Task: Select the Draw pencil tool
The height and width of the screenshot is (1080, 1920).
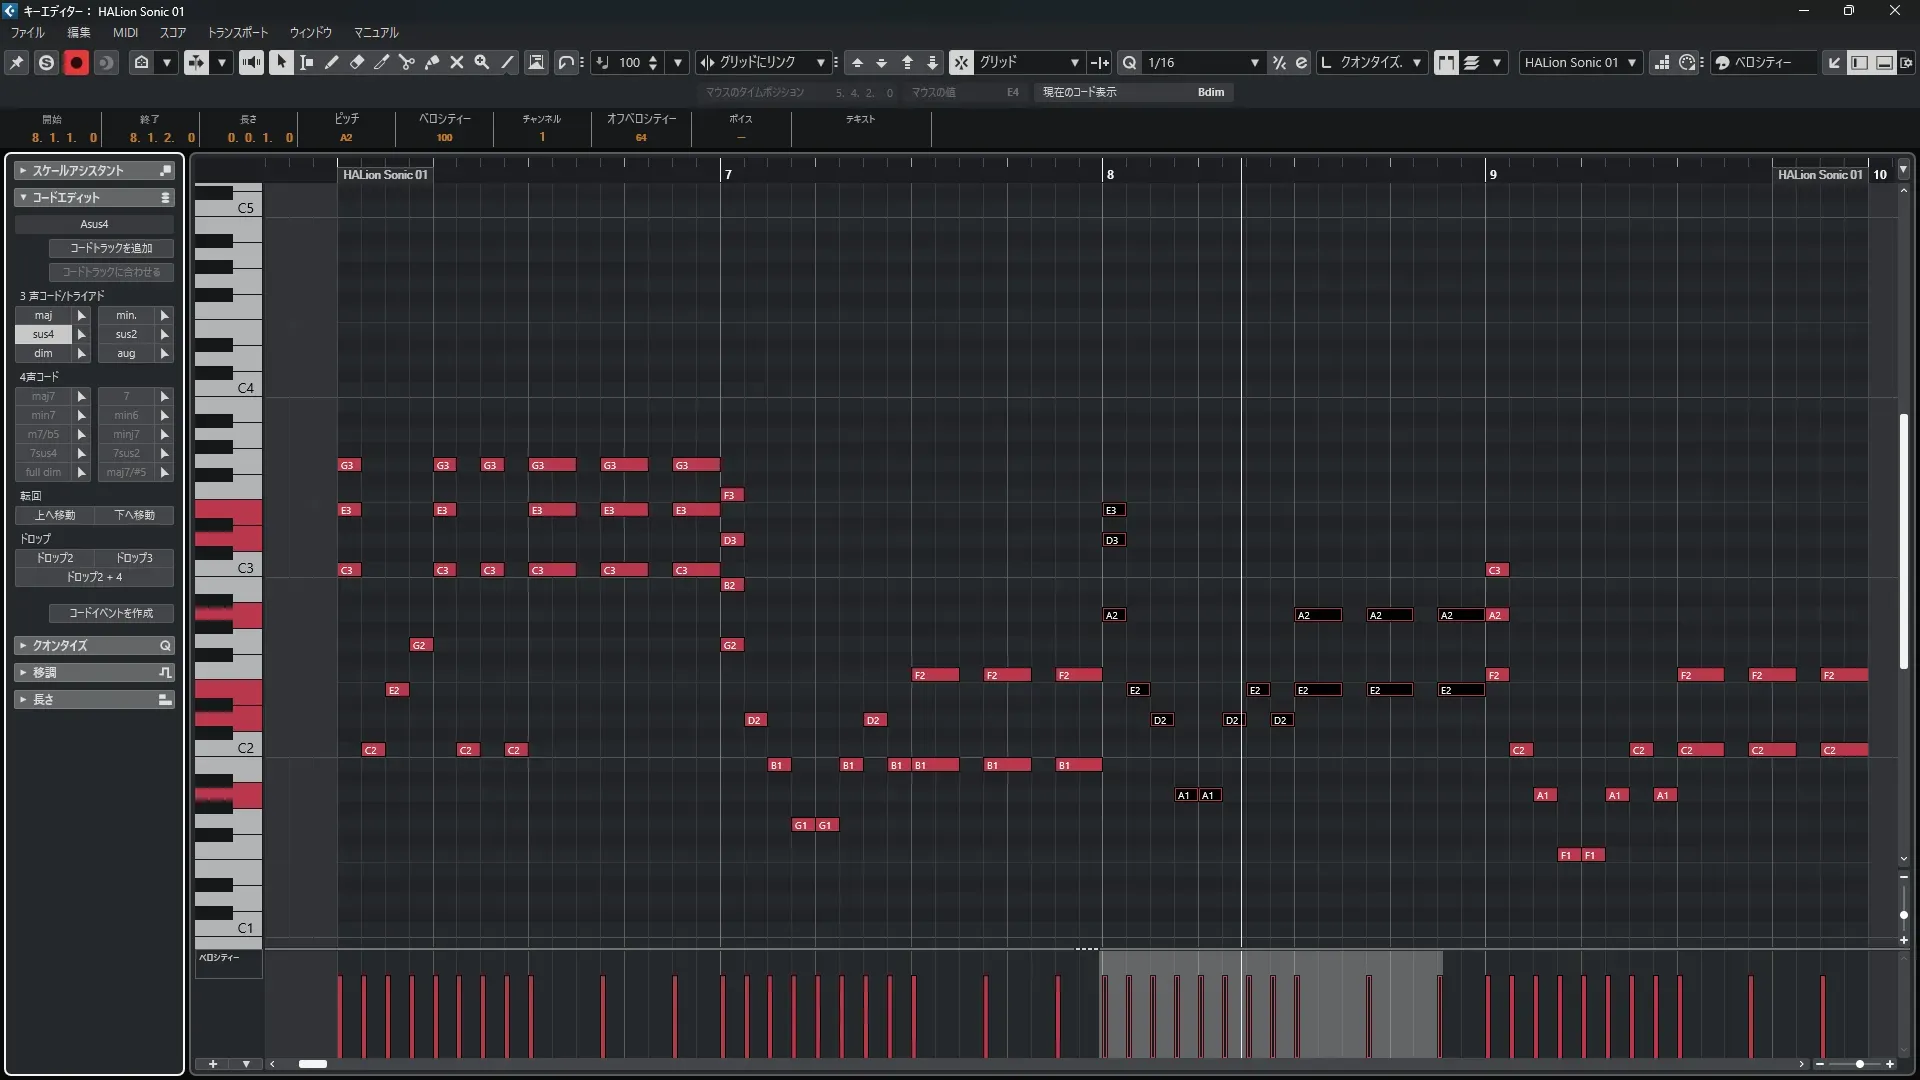Action: tap(331, 62)
